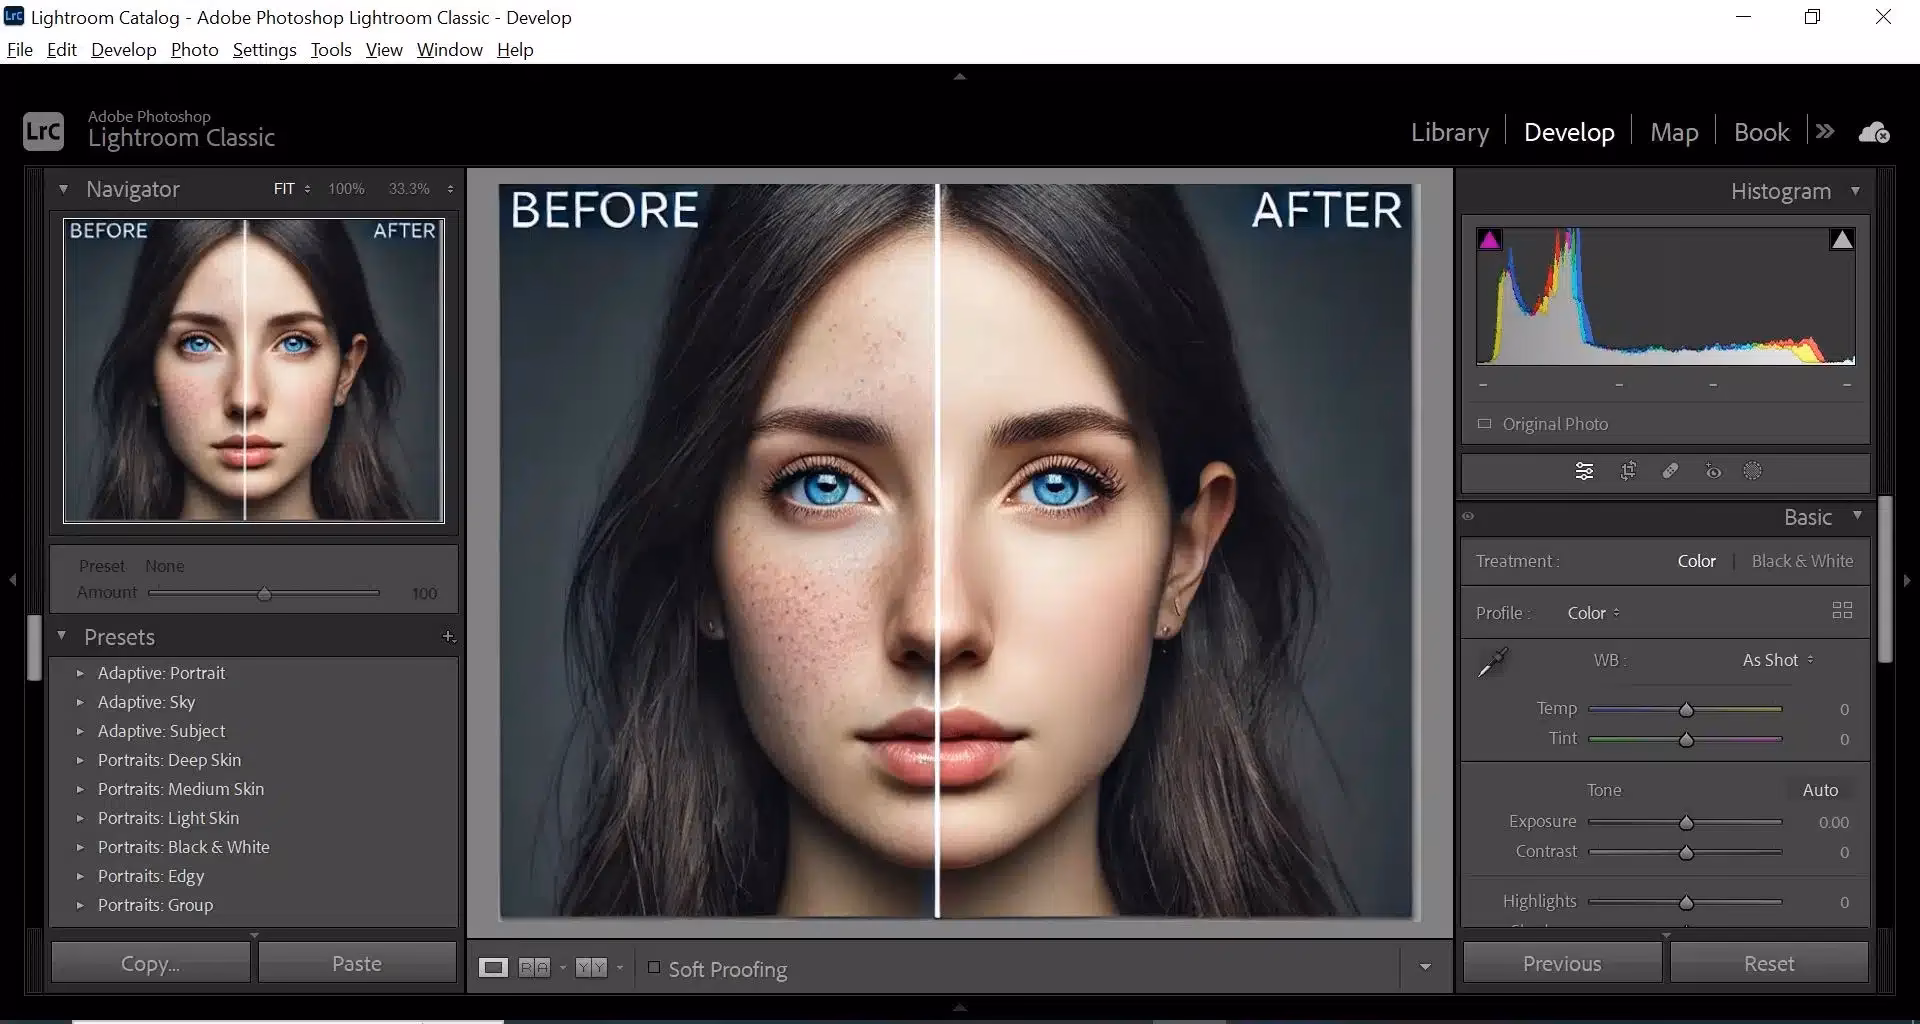Select the Red Eye Correction tool
This screenshot has width=1920, height=1024.
pyautogui.click(x=1713, y=471)
